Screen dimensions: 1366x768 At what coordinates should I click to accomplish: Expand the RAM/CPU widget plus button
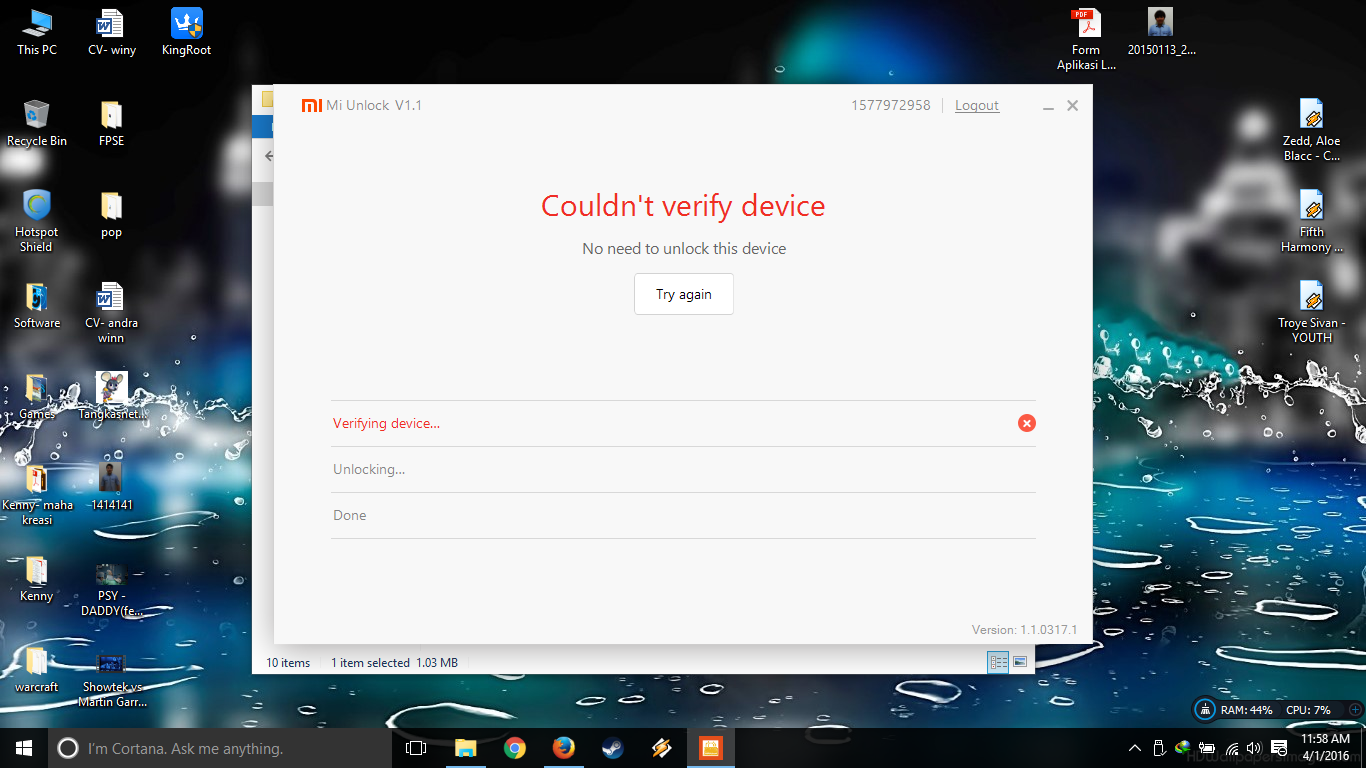point(1354,710)
